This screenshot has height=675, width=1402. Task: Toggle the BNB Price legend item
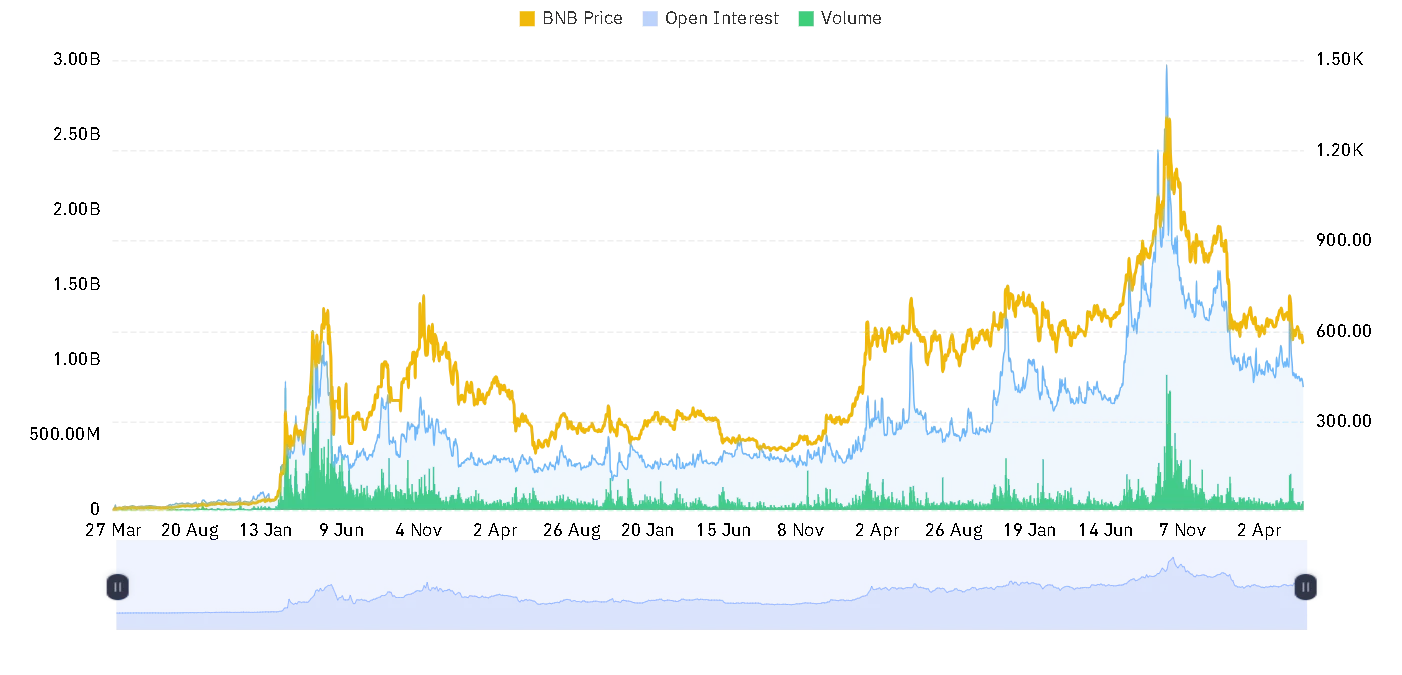571,18
